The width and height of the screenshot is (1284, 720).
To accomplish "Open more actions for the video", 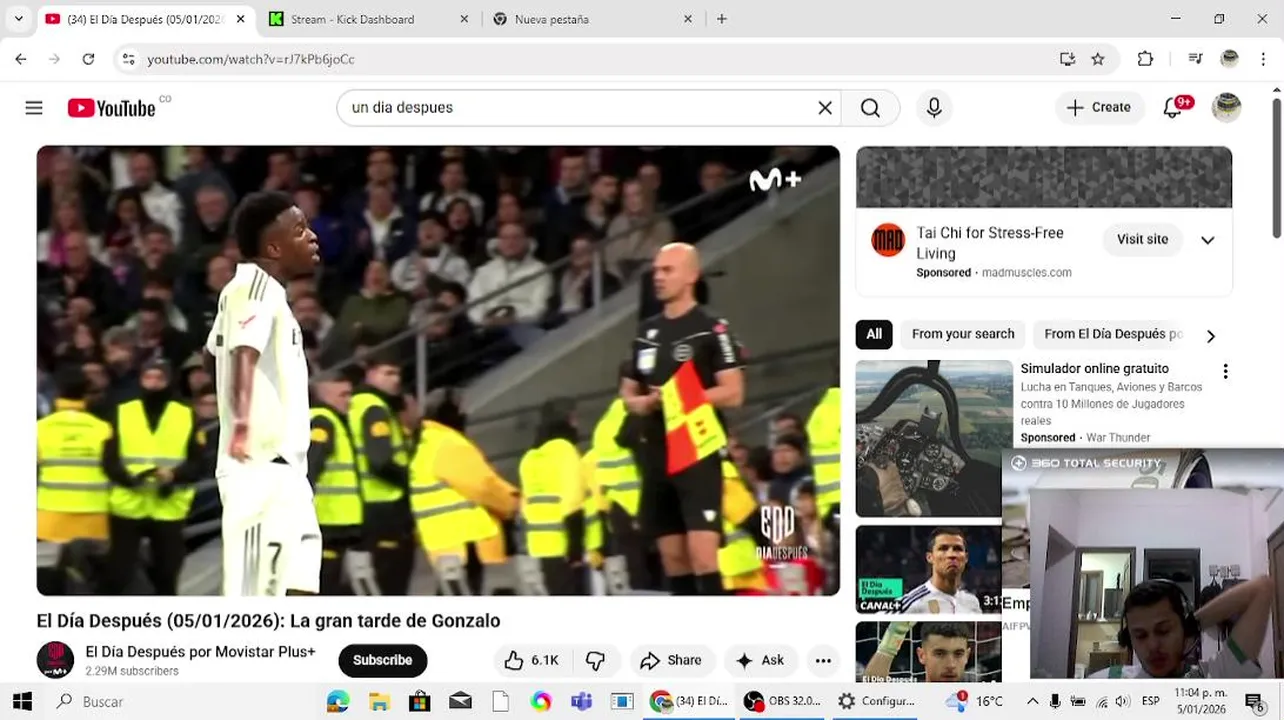I will coord(823,660).
